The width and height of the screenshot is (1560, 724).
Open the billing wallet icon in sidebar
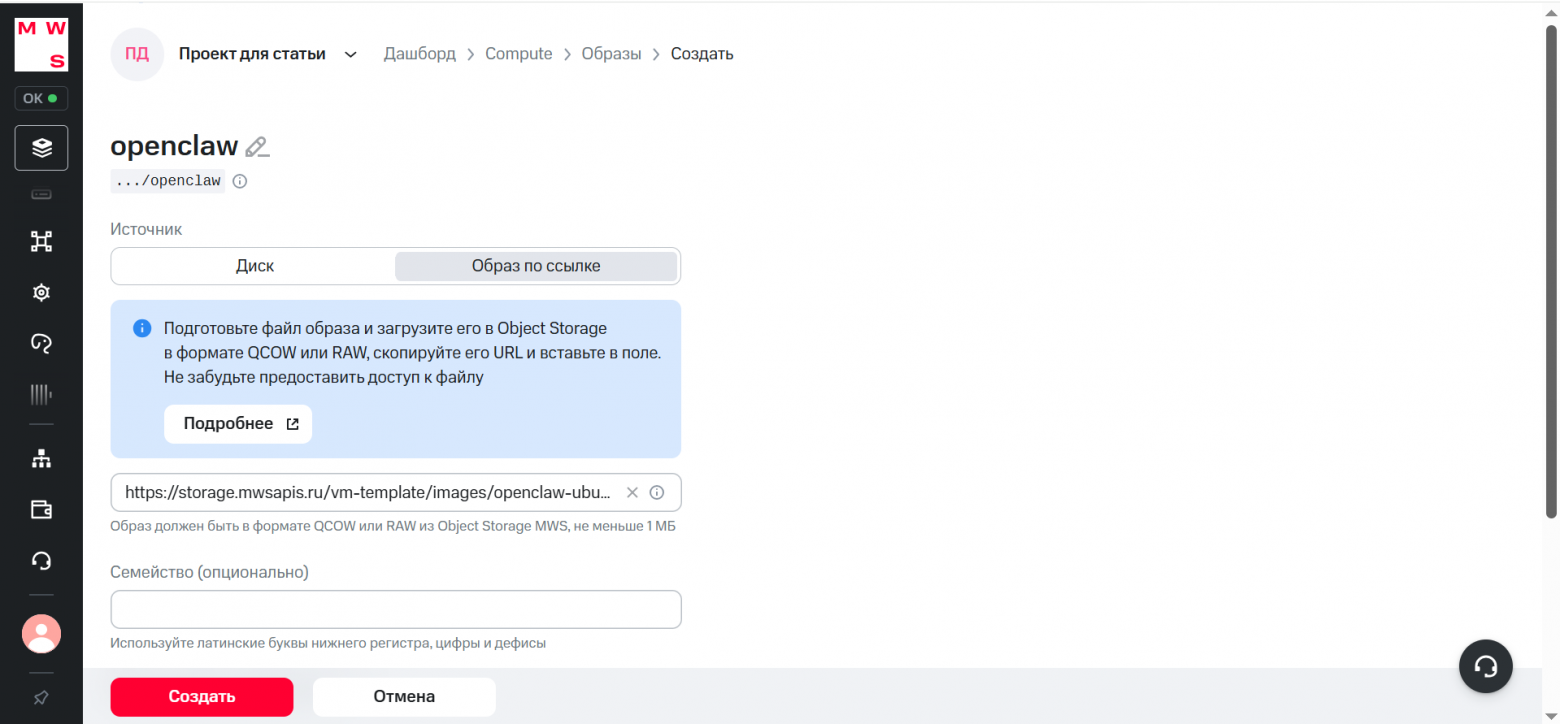(x=41, y=509)
